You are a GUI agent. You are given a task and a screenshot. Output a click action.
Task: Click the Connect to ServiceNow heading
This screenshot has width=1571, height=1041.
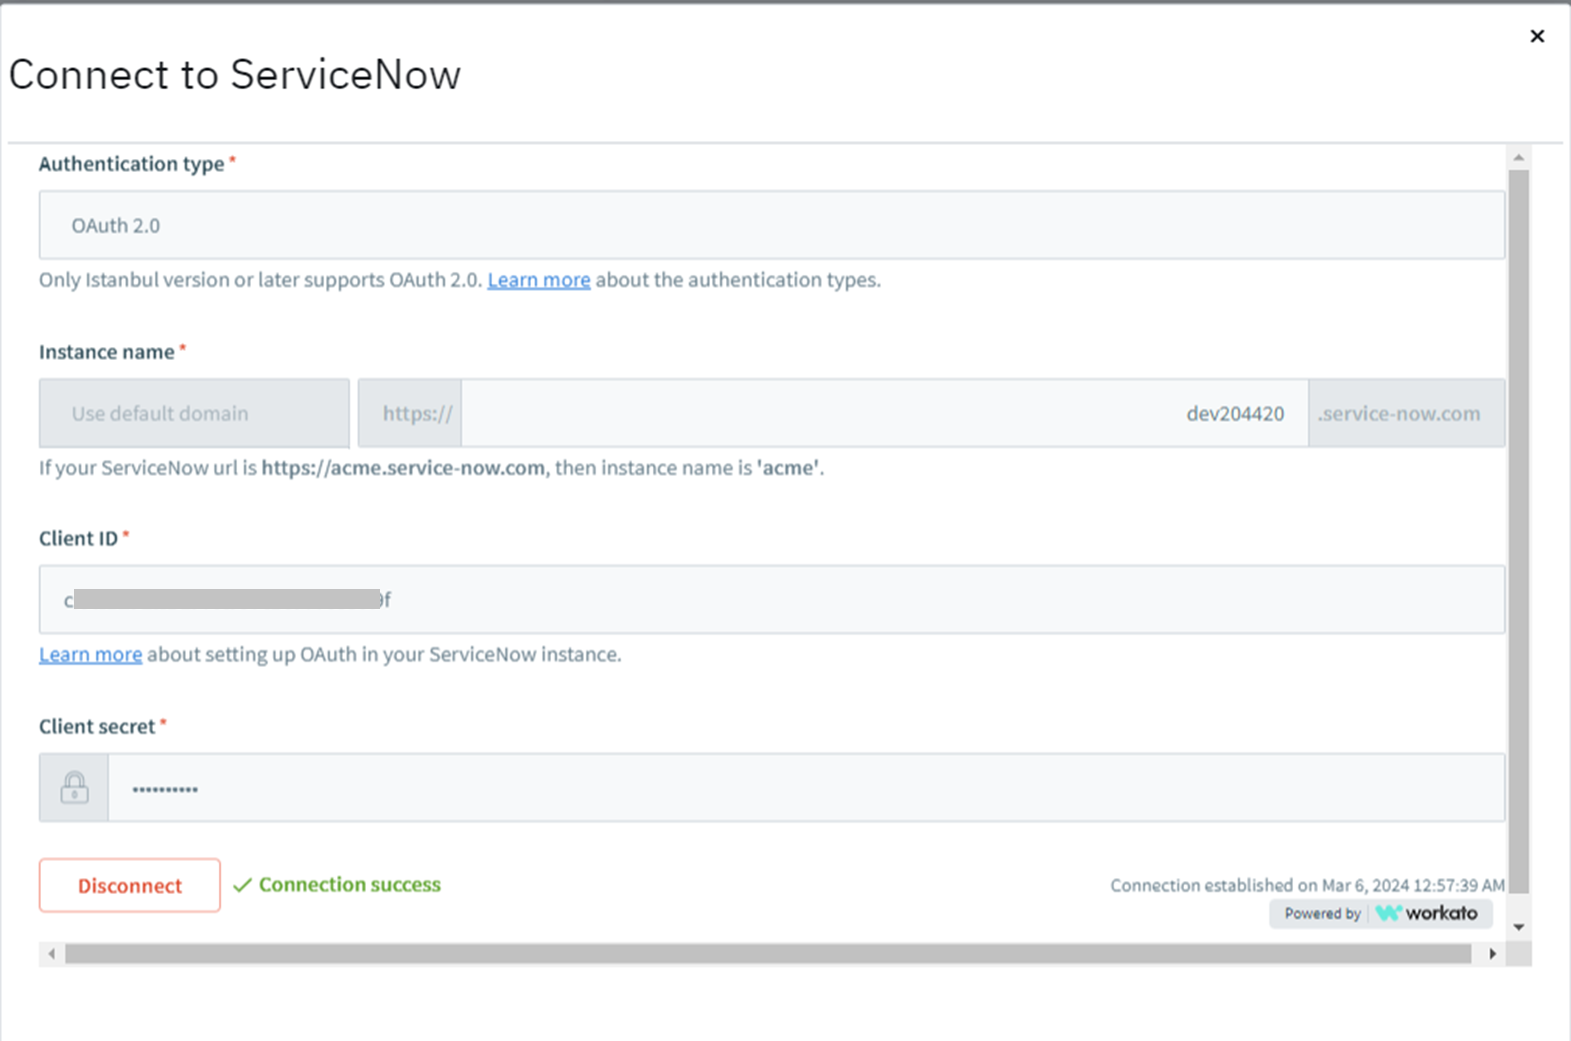(x=235, y=75)
